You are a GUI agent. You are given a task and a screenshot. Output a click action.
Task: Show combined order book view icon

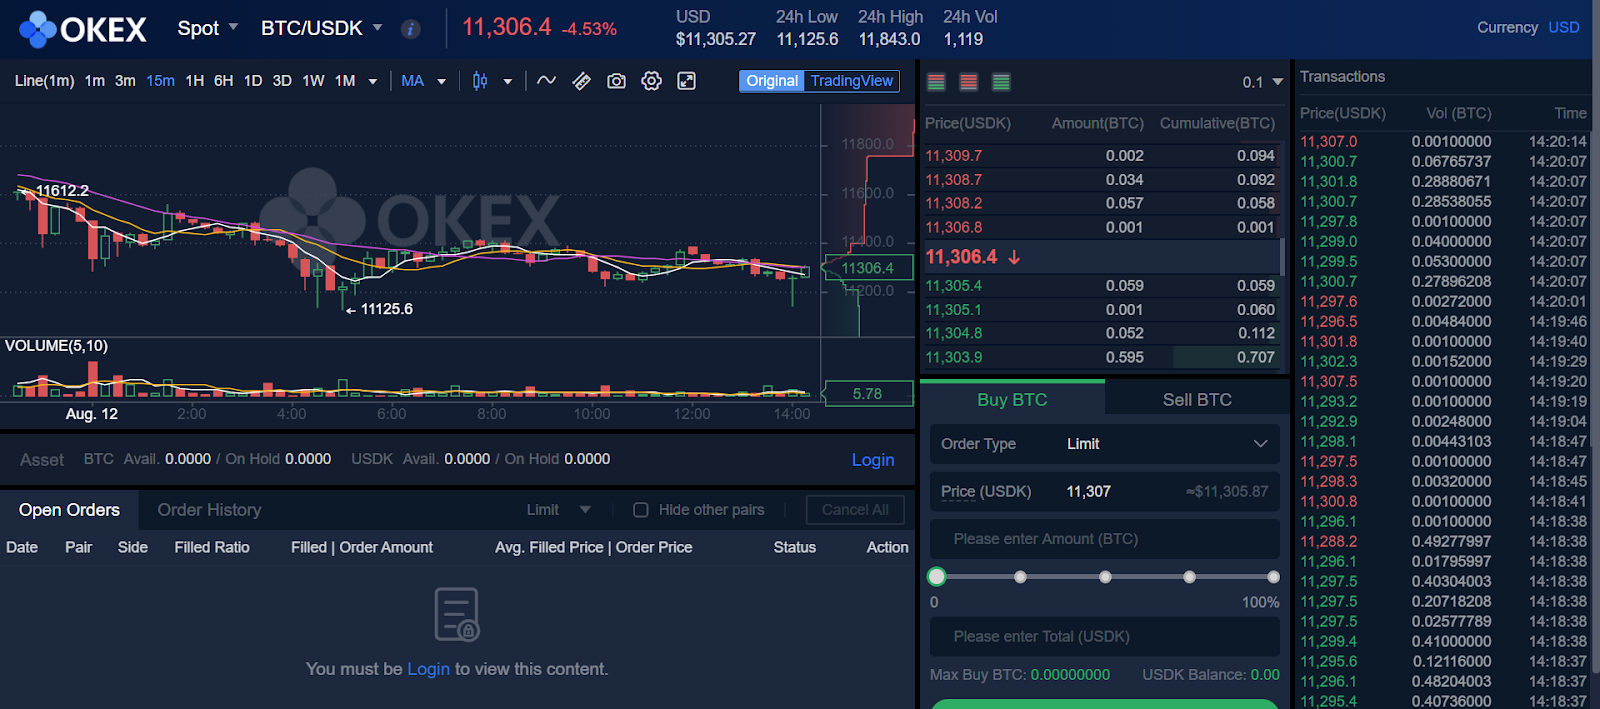point(936,82)
